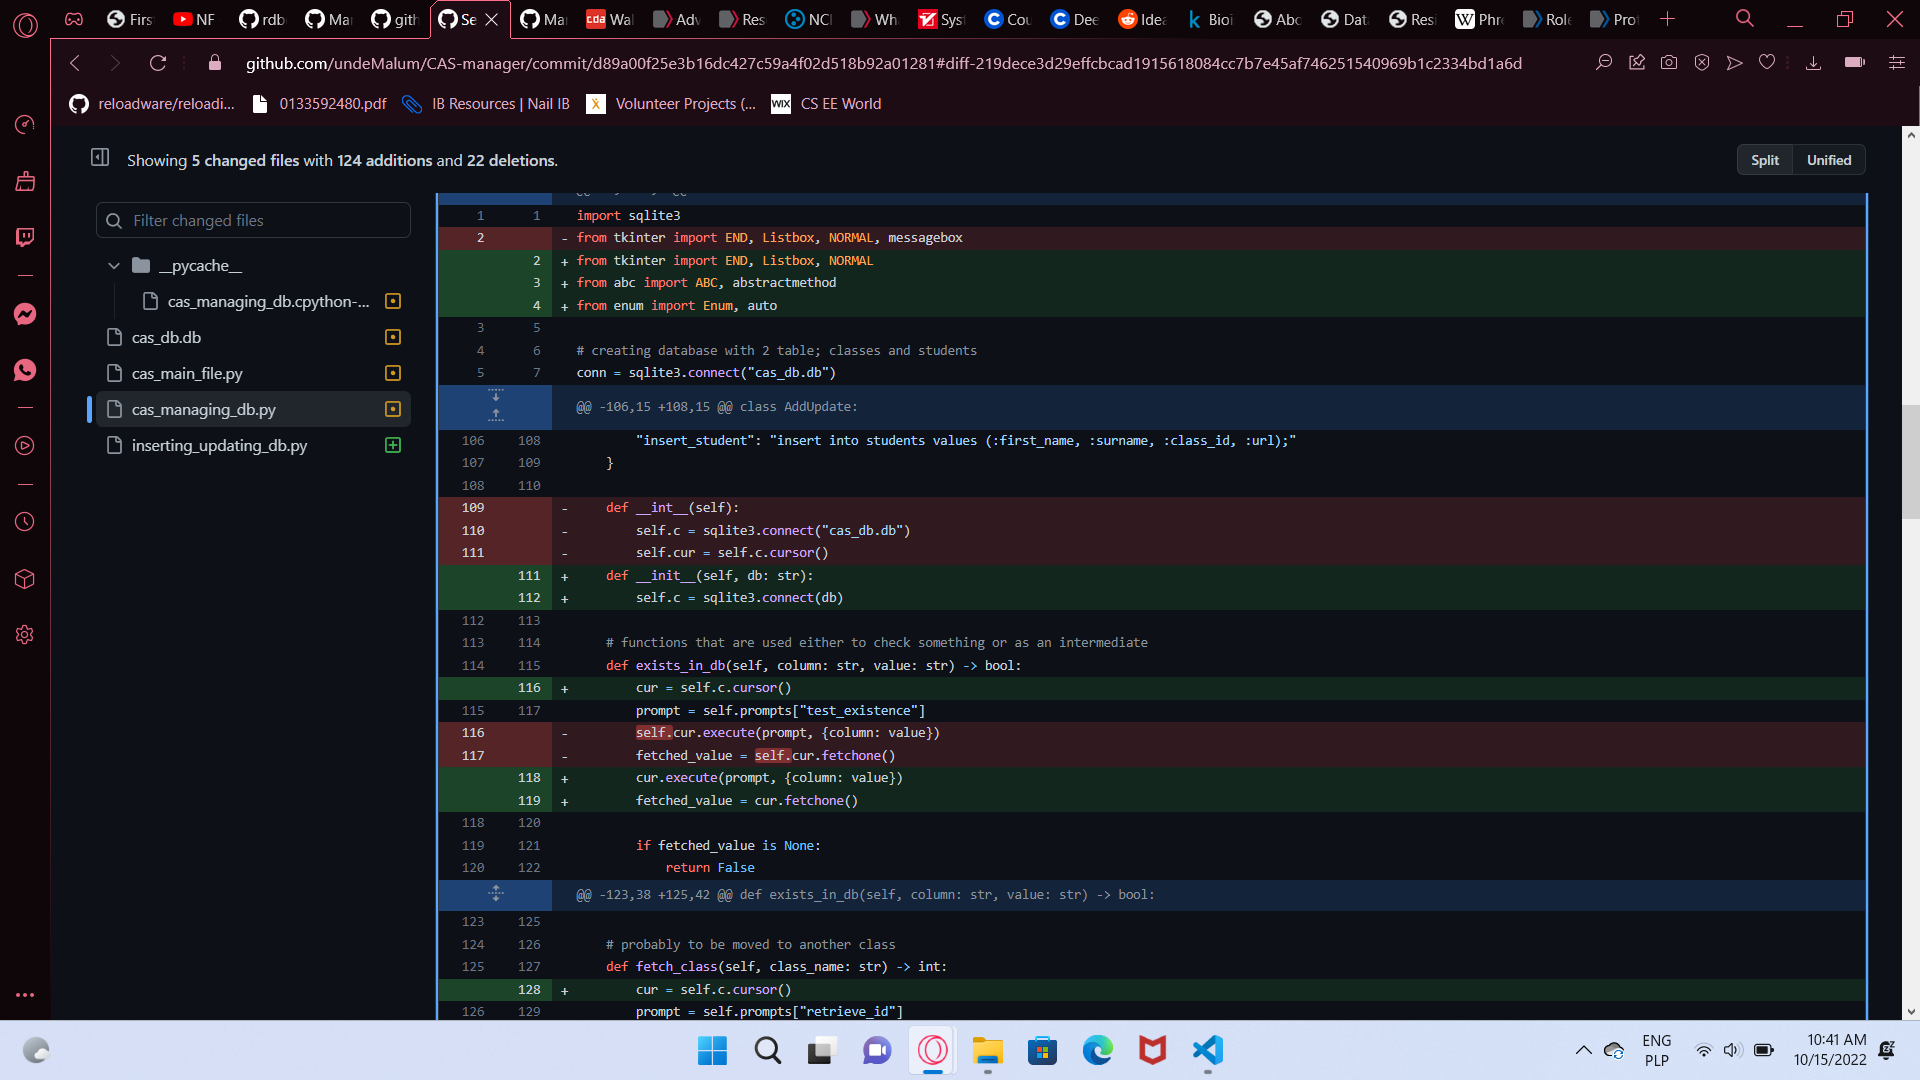The width and height of the screenshot is (1920, 1080).
Task: Click the page vertical scrollbar thumb
Action: [x=1911, y=462]
